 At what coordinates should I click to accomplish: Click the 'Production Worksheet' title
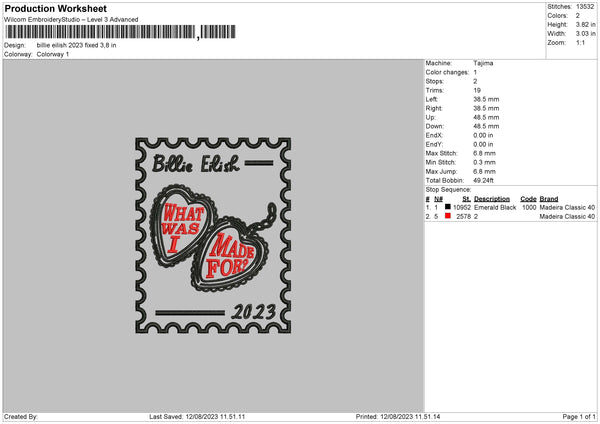(55, 8)
